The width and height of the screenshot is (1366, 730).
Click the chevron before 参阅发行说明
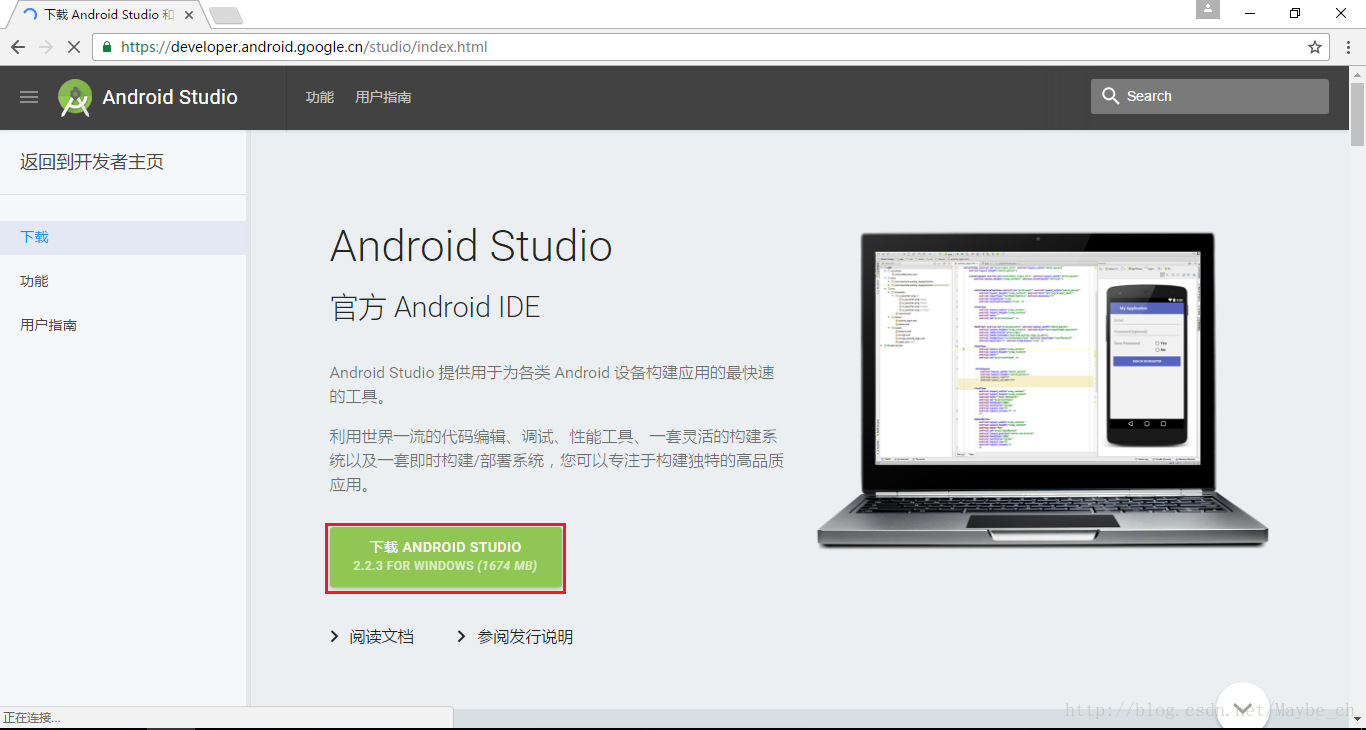pos(461,637)
